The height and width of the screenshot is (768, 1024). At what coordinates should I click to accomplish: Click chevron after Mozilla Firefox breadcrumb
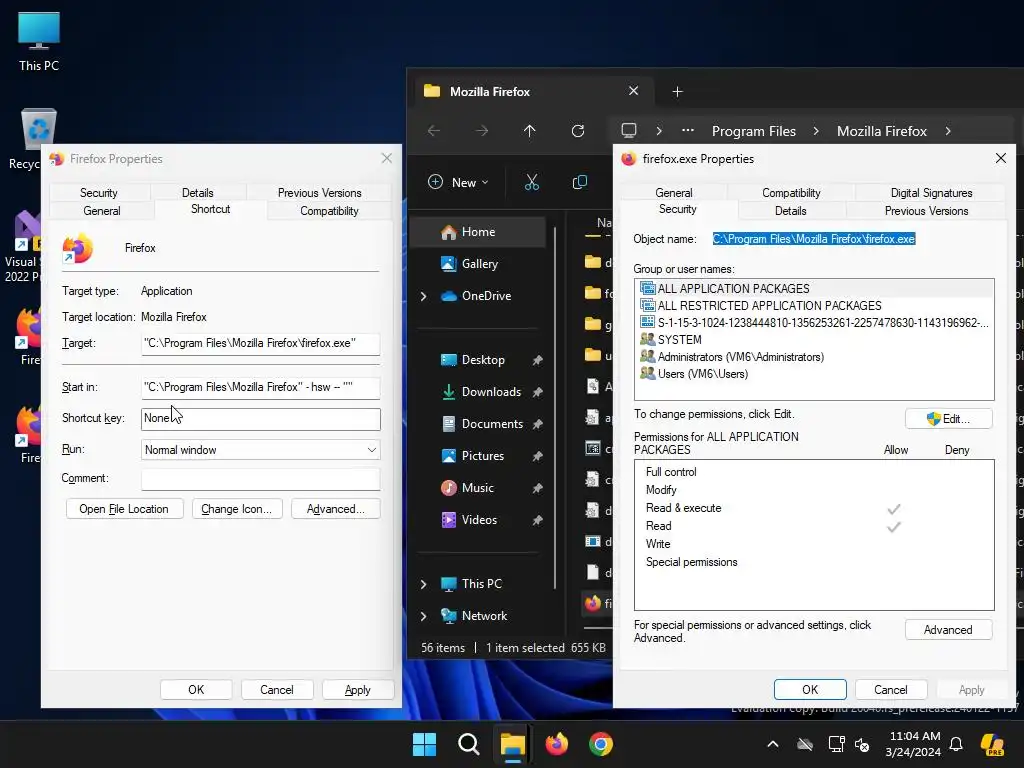[x=948, y=131]
